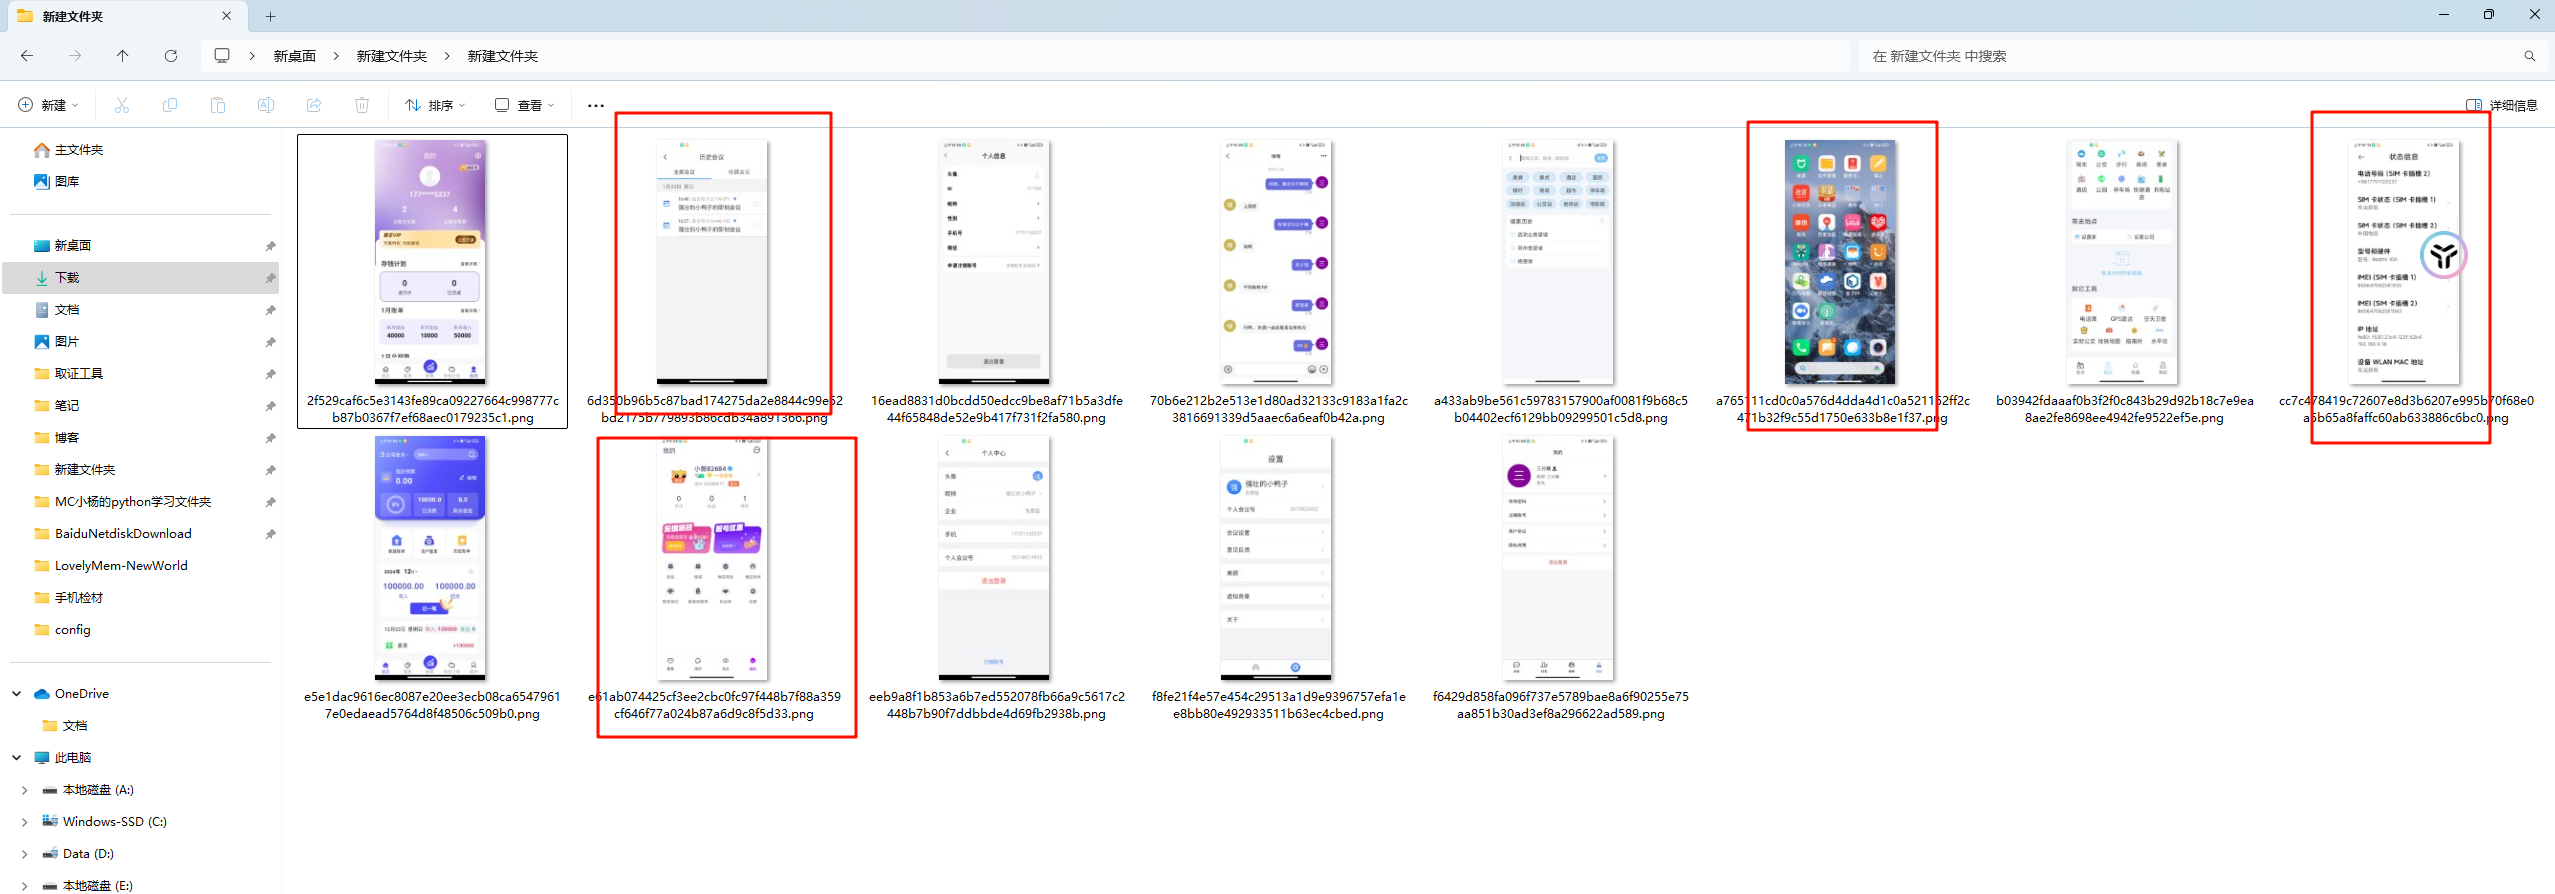This screenshot has width=2555, height=894.
Task: Click the cut scissors icon in toolbar
Action: pyautogui.click(x=122, y=105)
